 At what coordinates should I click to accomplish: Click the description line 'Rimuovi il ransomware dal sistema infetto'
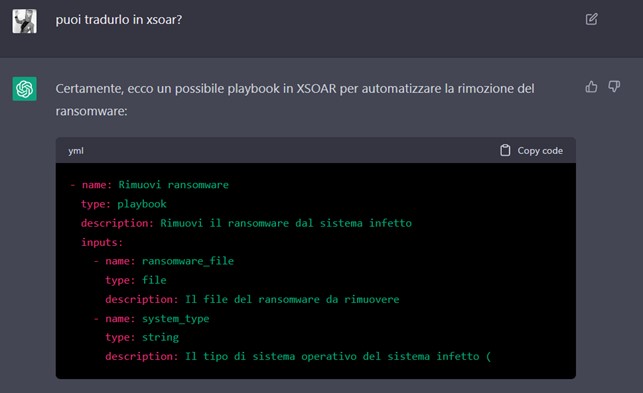click(246, 223)
